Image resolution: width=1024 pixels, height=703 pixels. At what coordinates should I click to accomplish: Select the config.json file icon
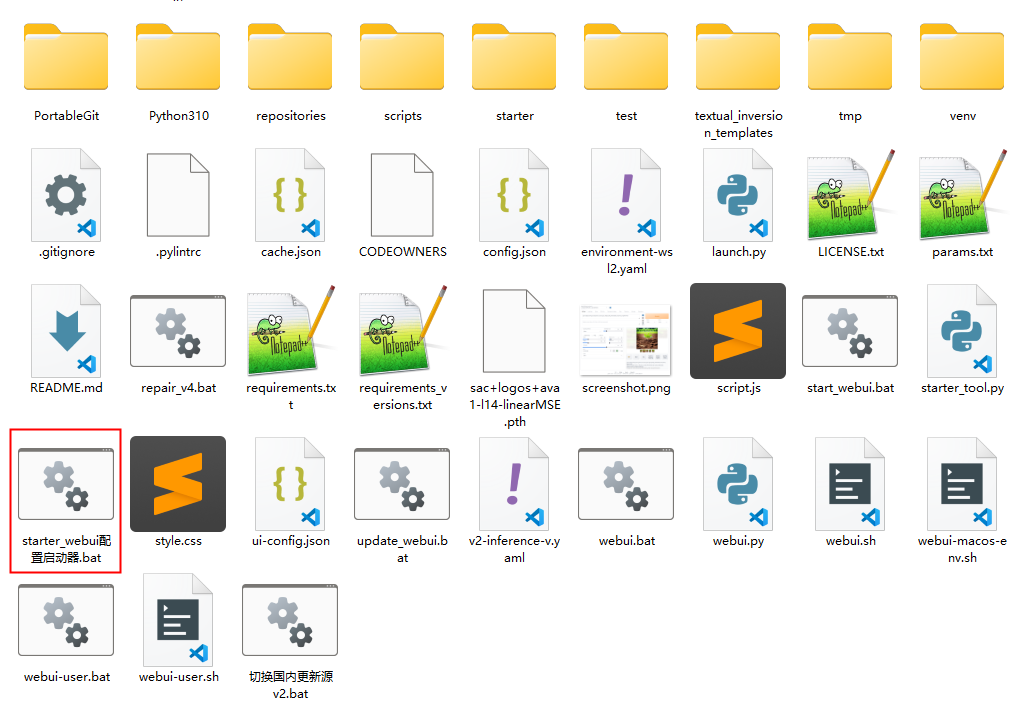point(514,194)
